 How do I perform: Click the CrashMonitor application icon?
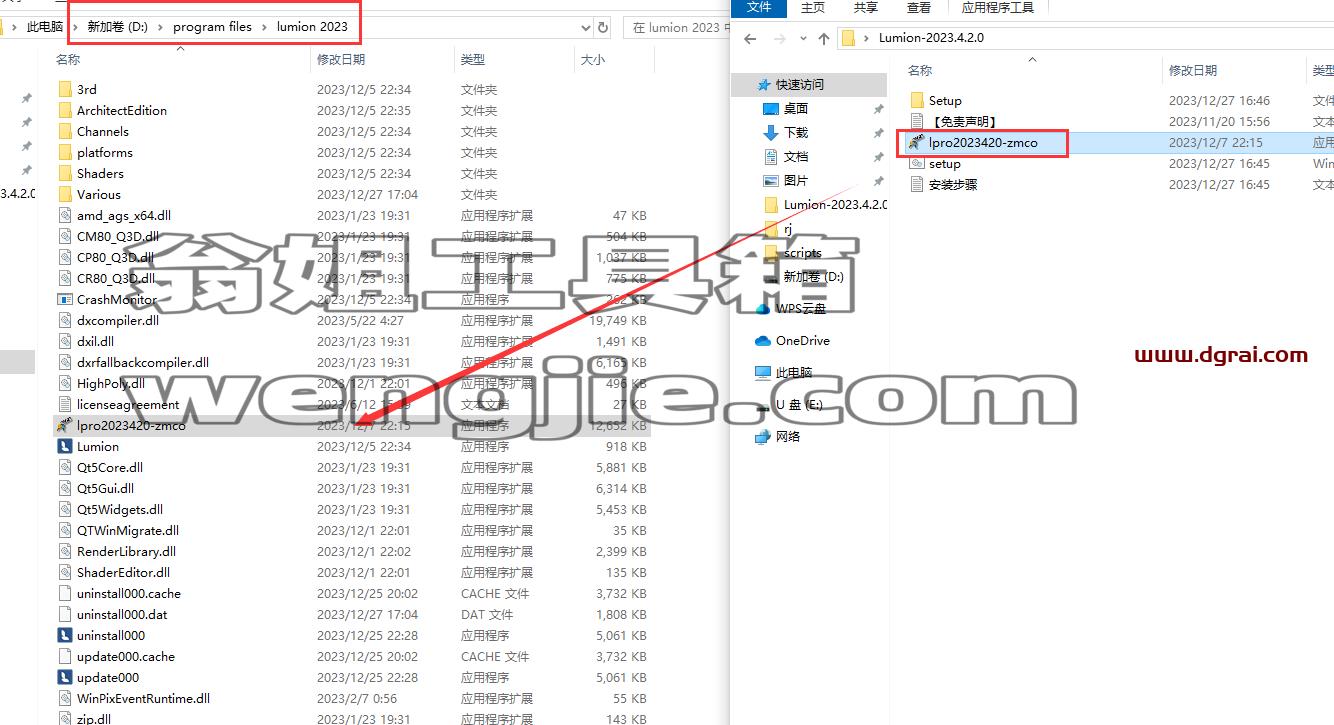65,299
